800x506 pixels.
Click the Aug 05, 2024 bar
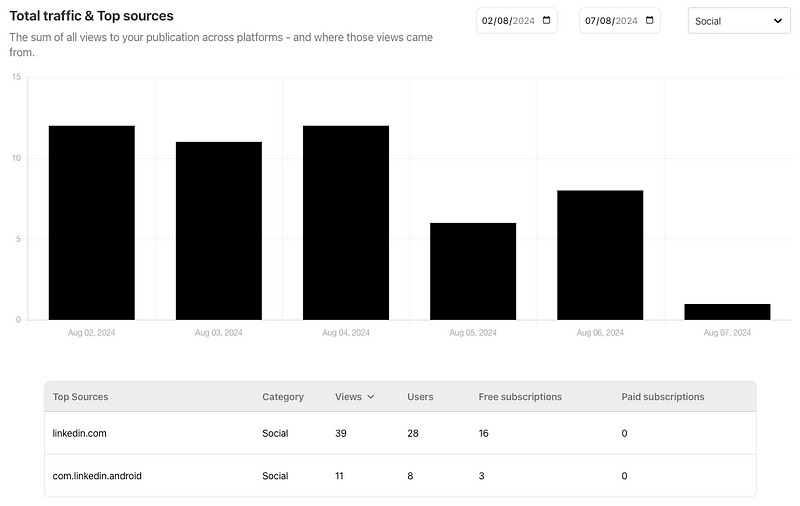click(473, 271)
